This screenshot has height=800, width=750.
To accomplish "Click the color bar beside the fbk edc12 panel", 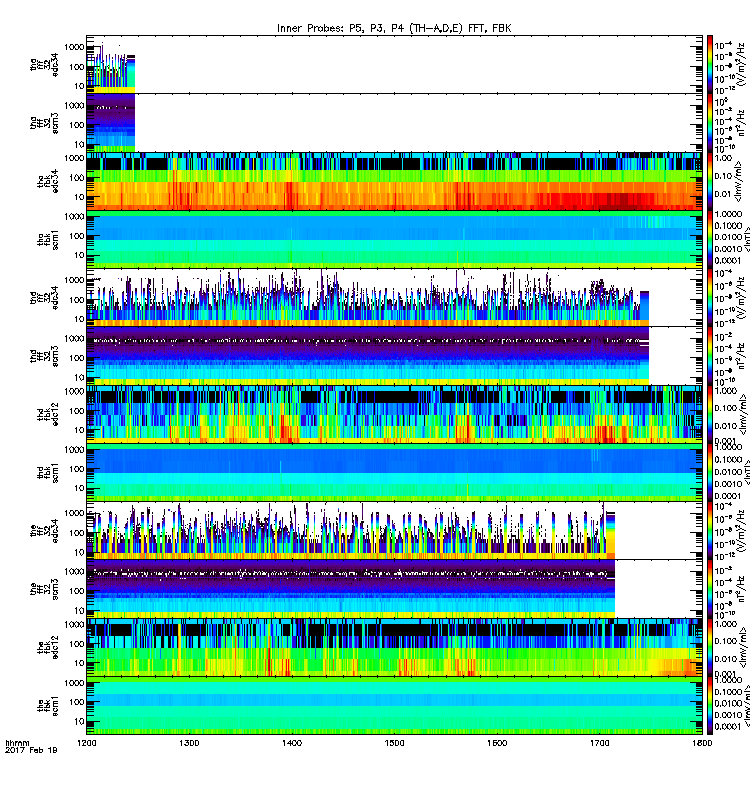I will 710,647.
